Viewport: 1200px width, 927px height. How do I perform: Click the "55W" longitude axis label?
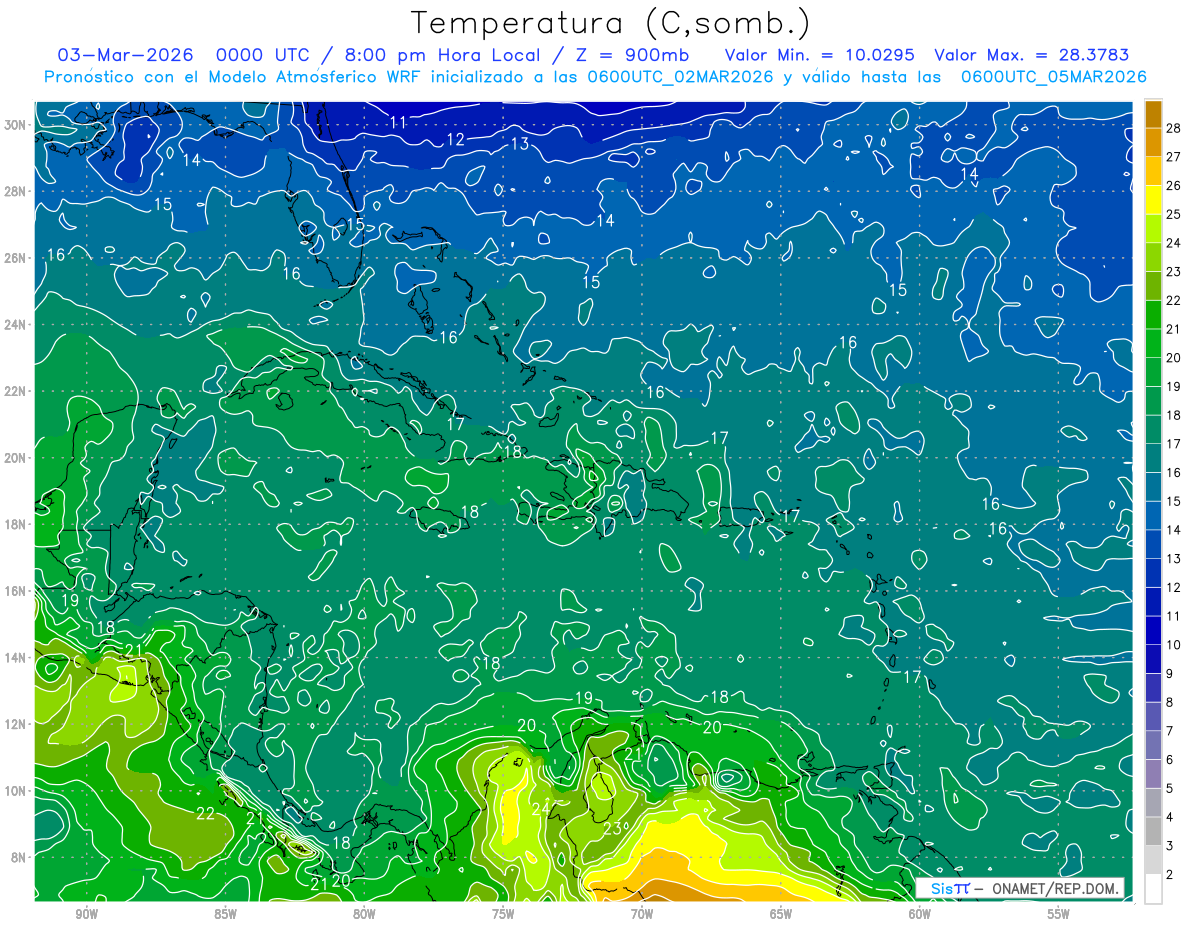(1059, 914)
